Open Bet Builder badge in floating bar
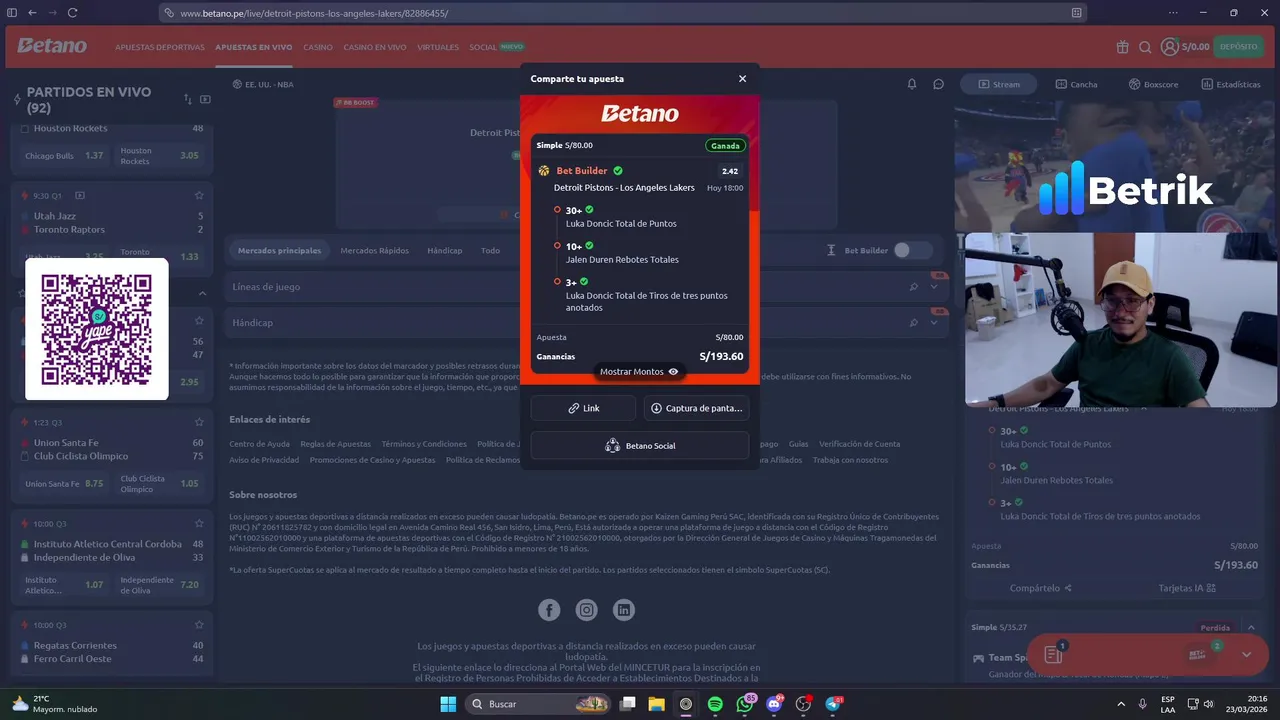The height and width of the screenshot is (720, 1280). point(1198,654)
